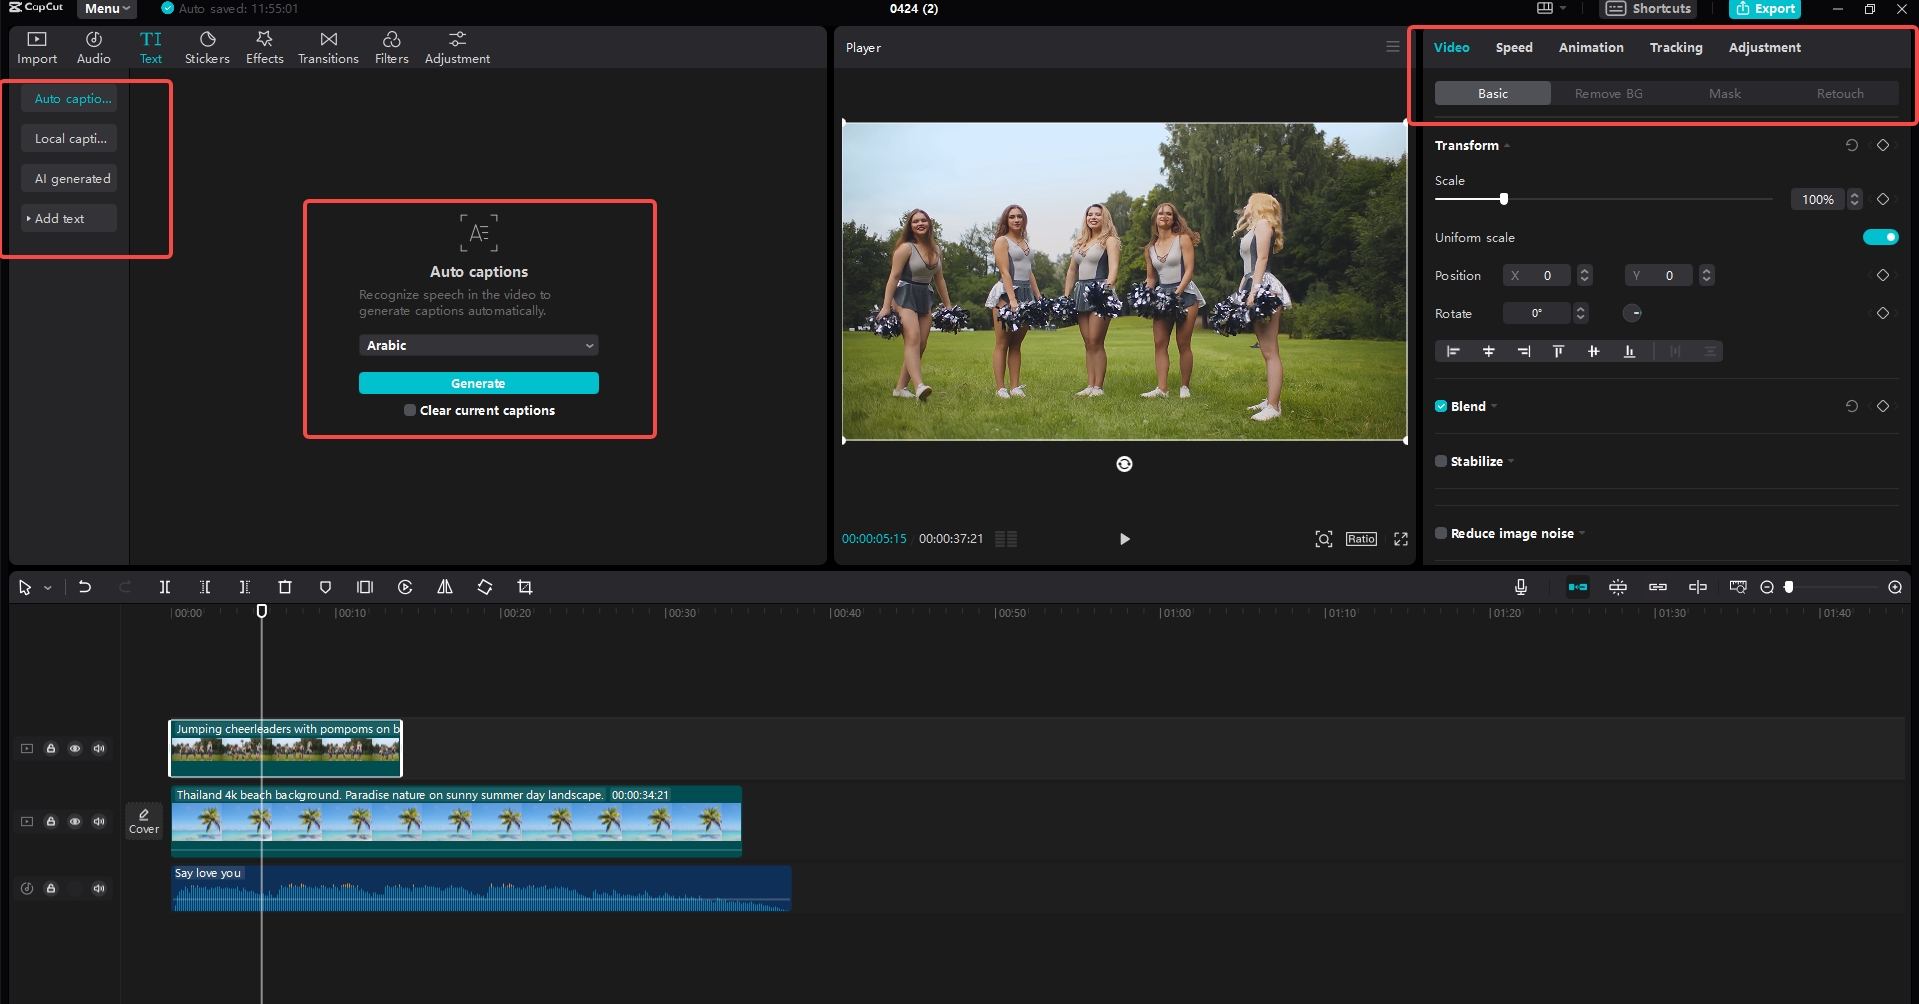Split the clip at the playhead
1919x1004 pixels.
pos(164,587)
